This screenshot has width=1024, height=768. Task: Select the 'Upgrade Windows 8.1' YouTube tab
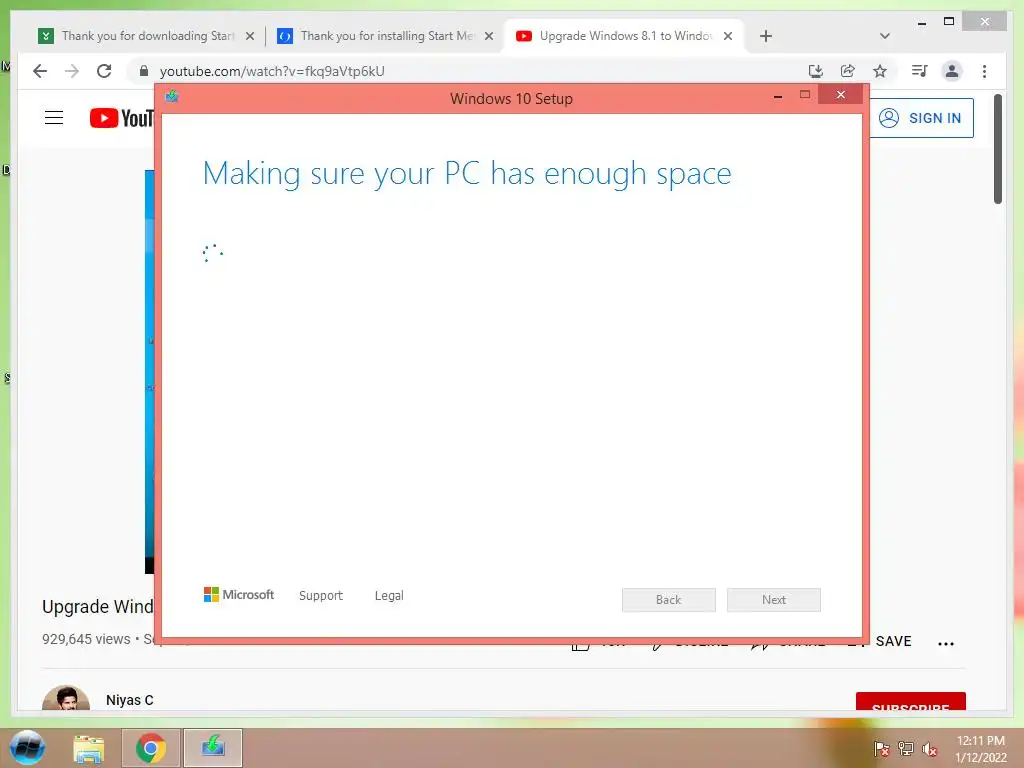click(625, 36)
